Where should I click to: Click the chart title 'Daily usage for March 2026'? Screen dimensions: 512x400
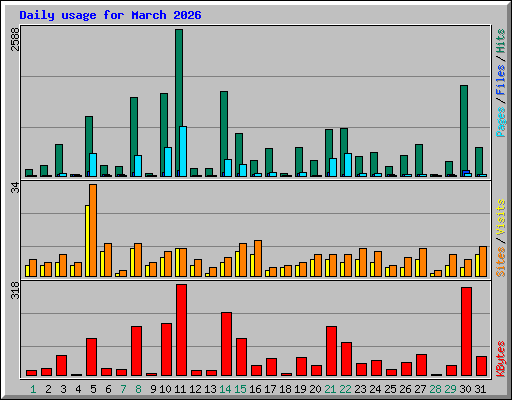pyautogui.click(x=110, y=15)
